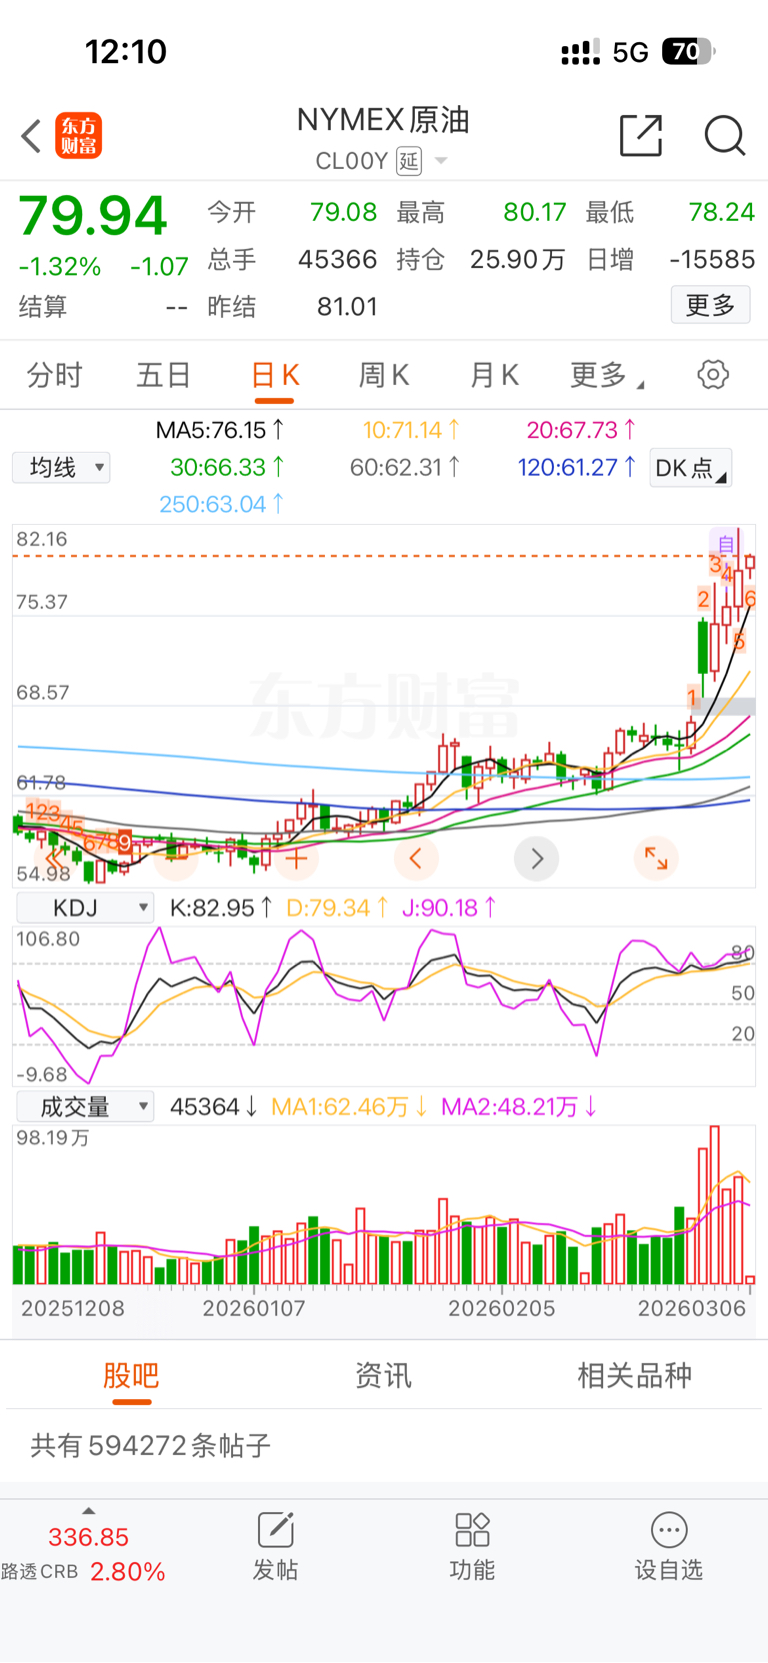This screenshot has width=768, height=1663.
Task: Open the 股吧 tab
Action: tap(131, 1376)
